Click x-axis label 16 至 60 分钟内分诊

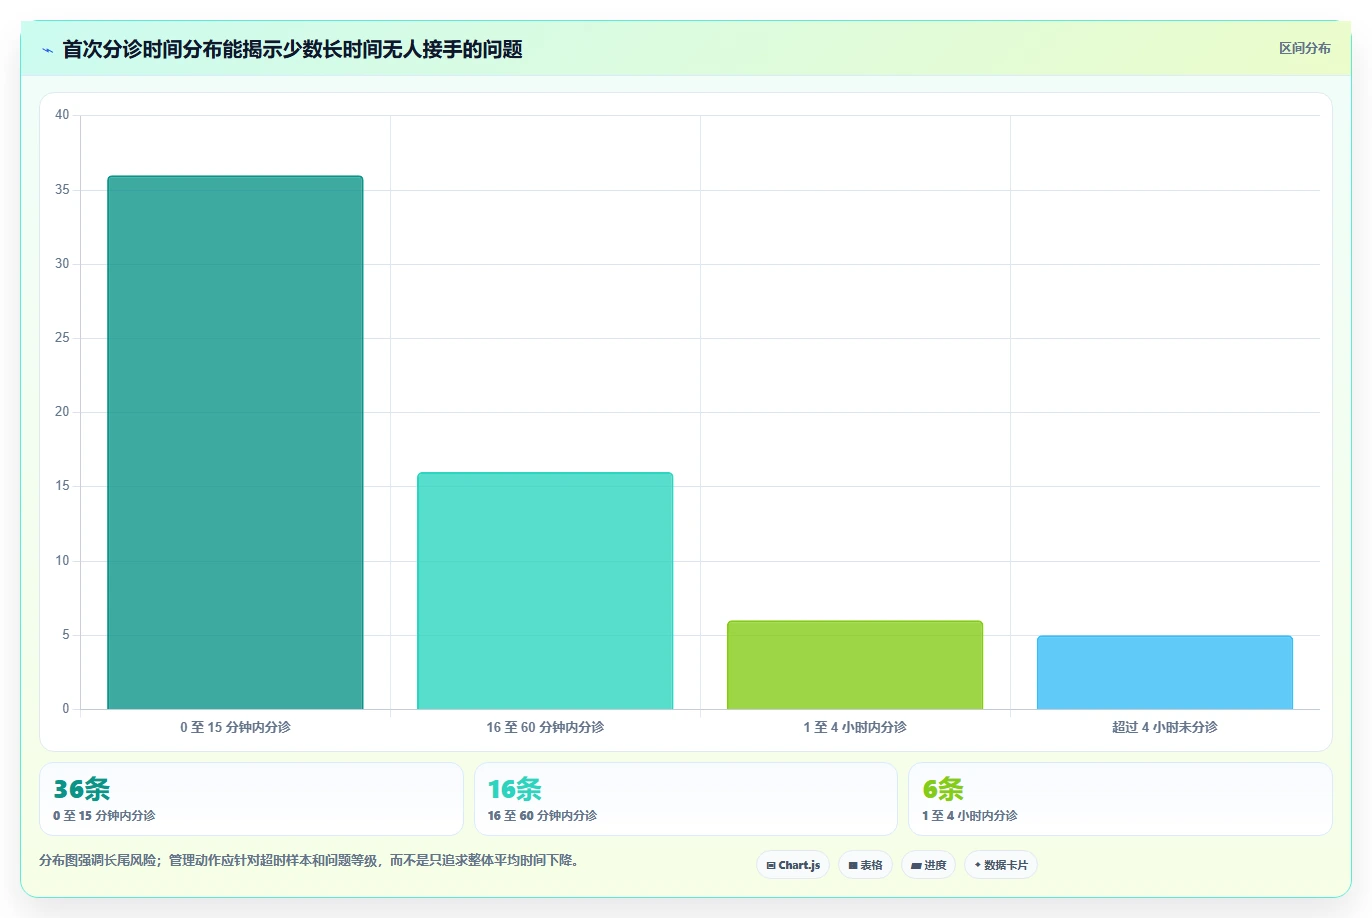point(545,727)
